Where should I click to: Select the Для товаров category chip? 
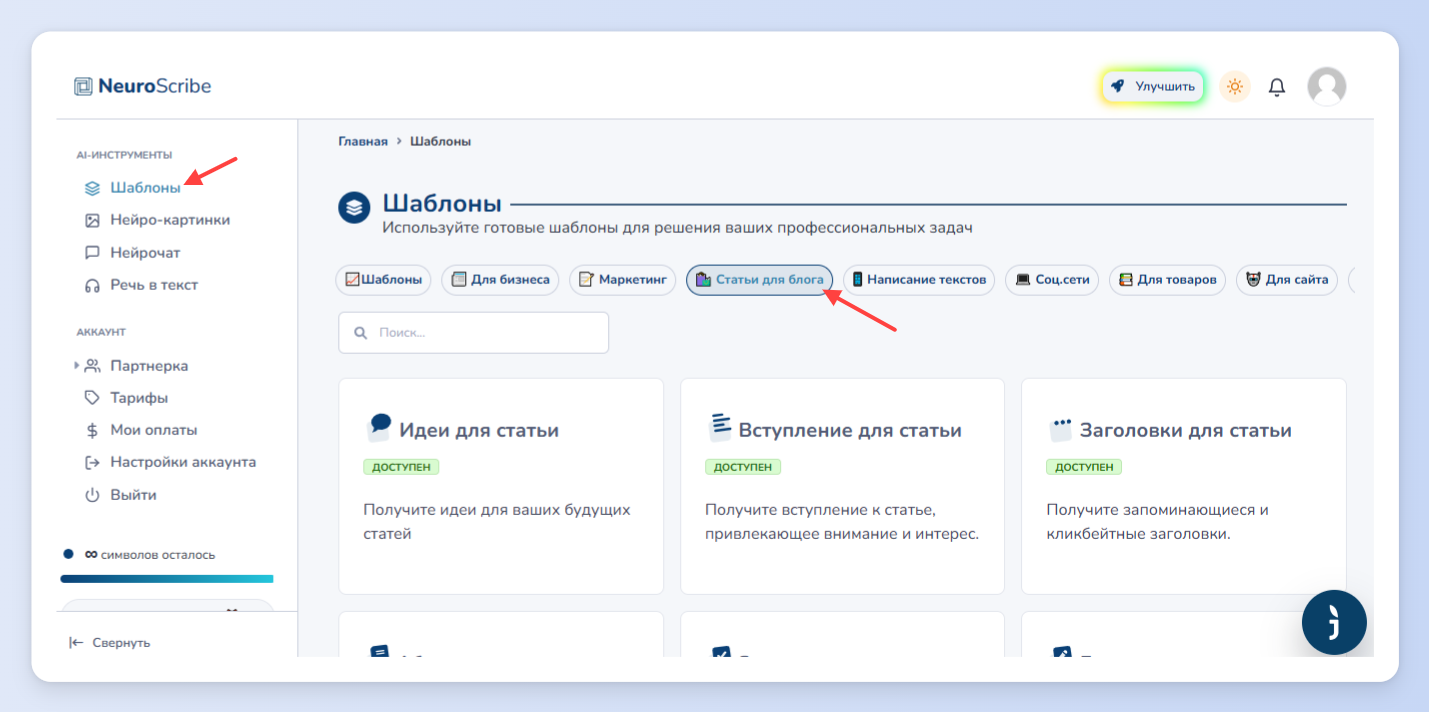pos(1168,280)
